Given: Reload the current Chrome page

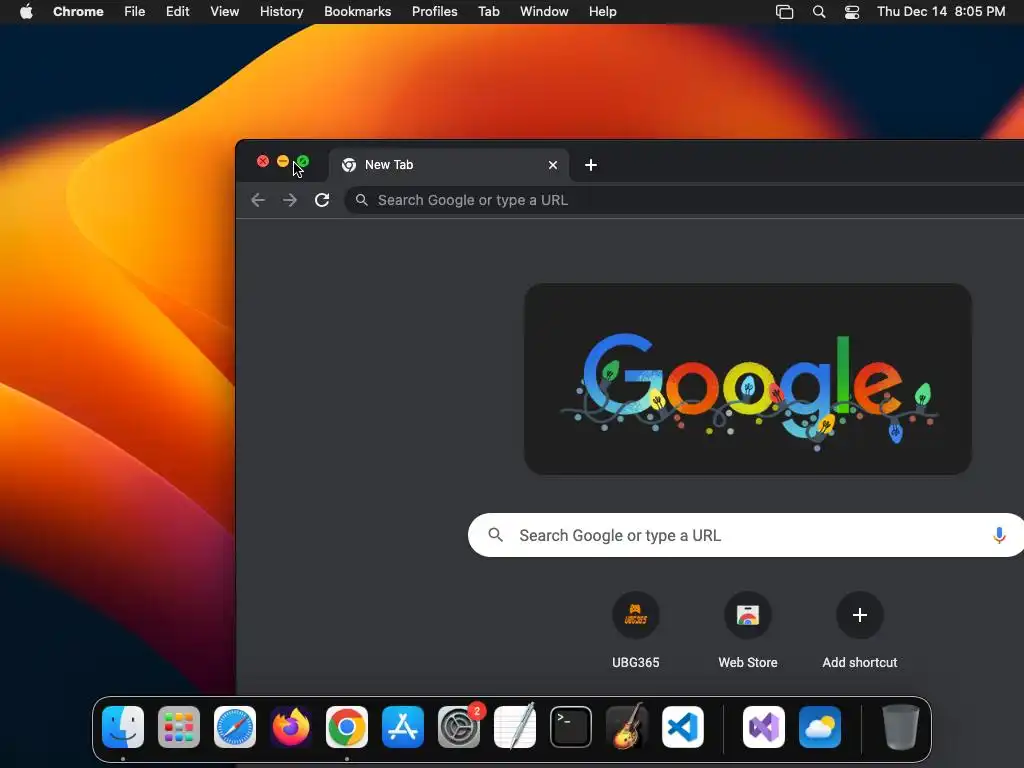Looking at the screenshot, I should click(x=322, y=200).
